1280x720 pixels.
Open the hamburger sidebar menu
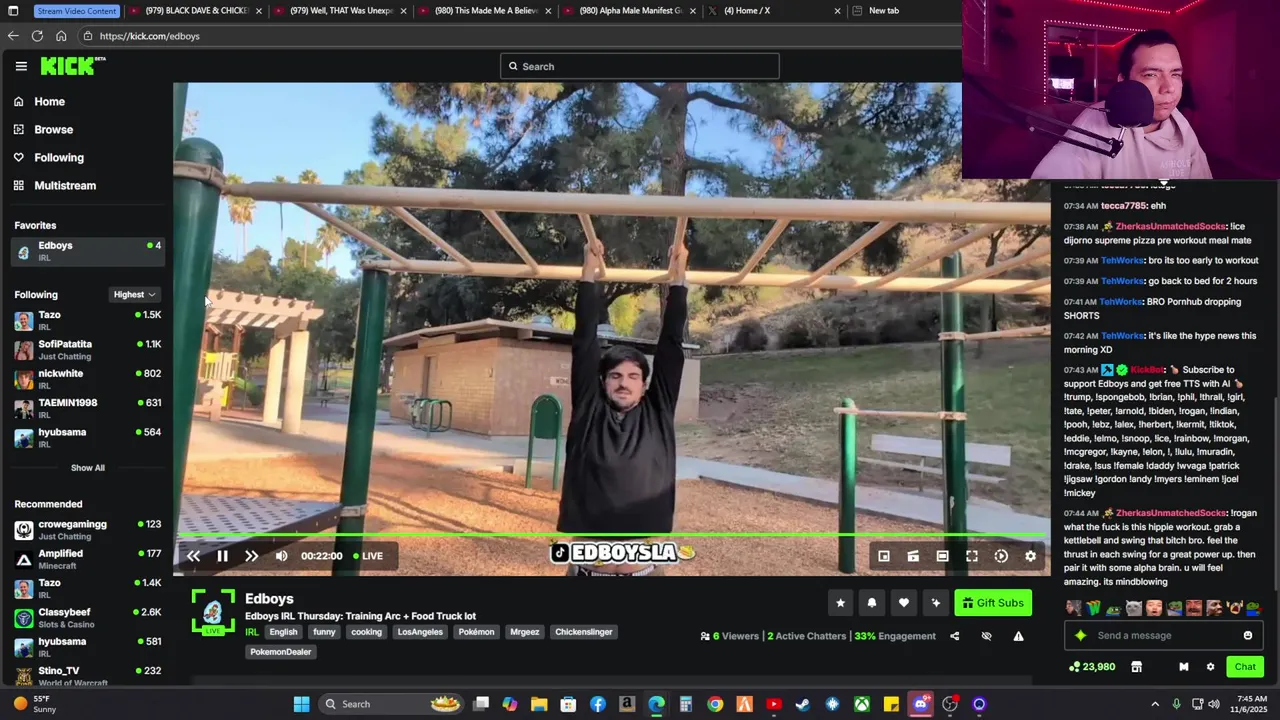[21, 66]
